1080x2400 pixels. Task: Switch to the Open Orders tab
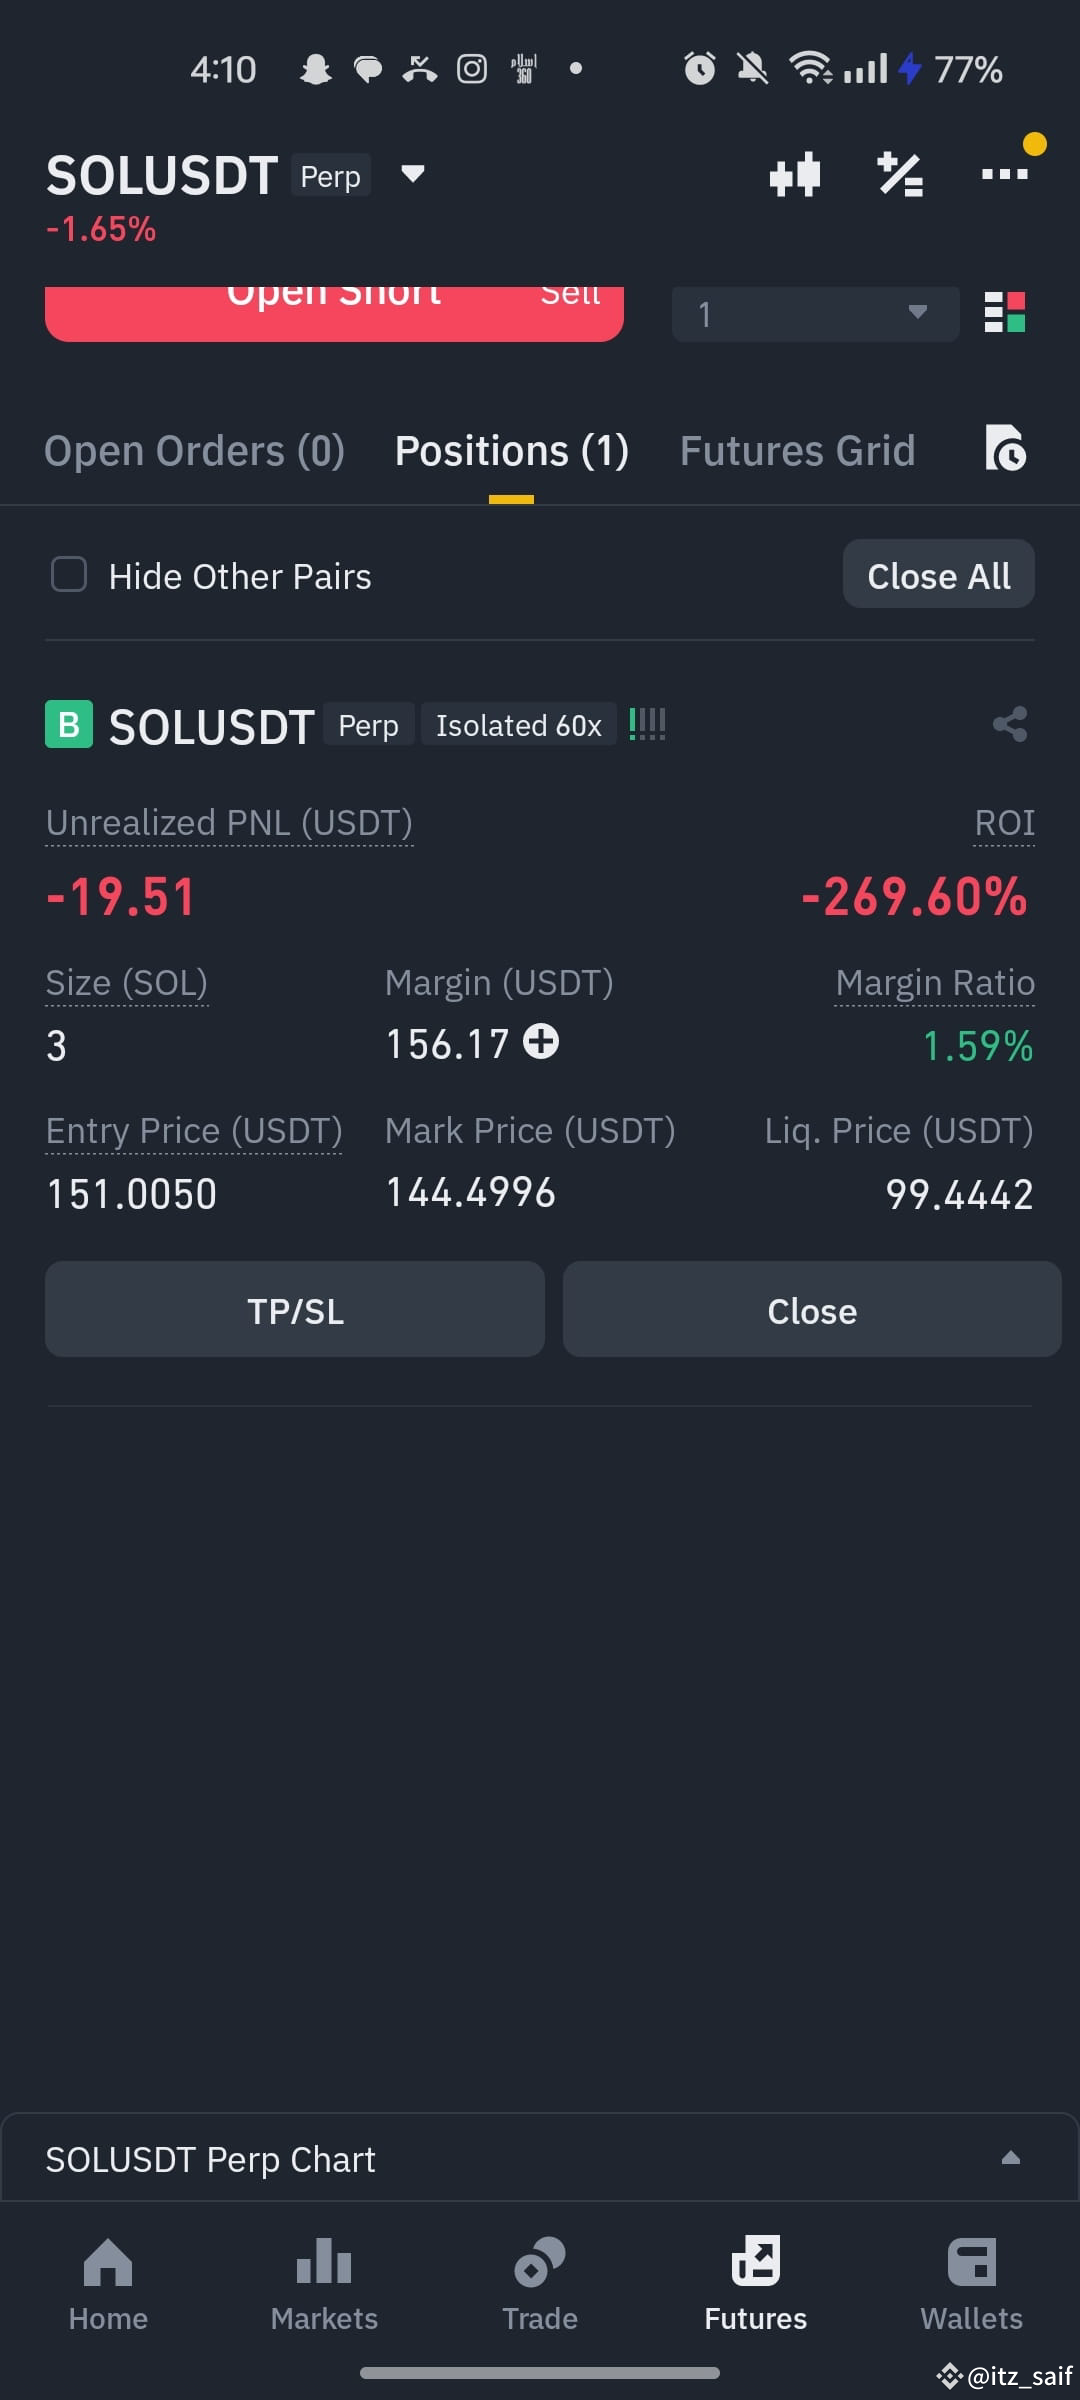[194, 450]
